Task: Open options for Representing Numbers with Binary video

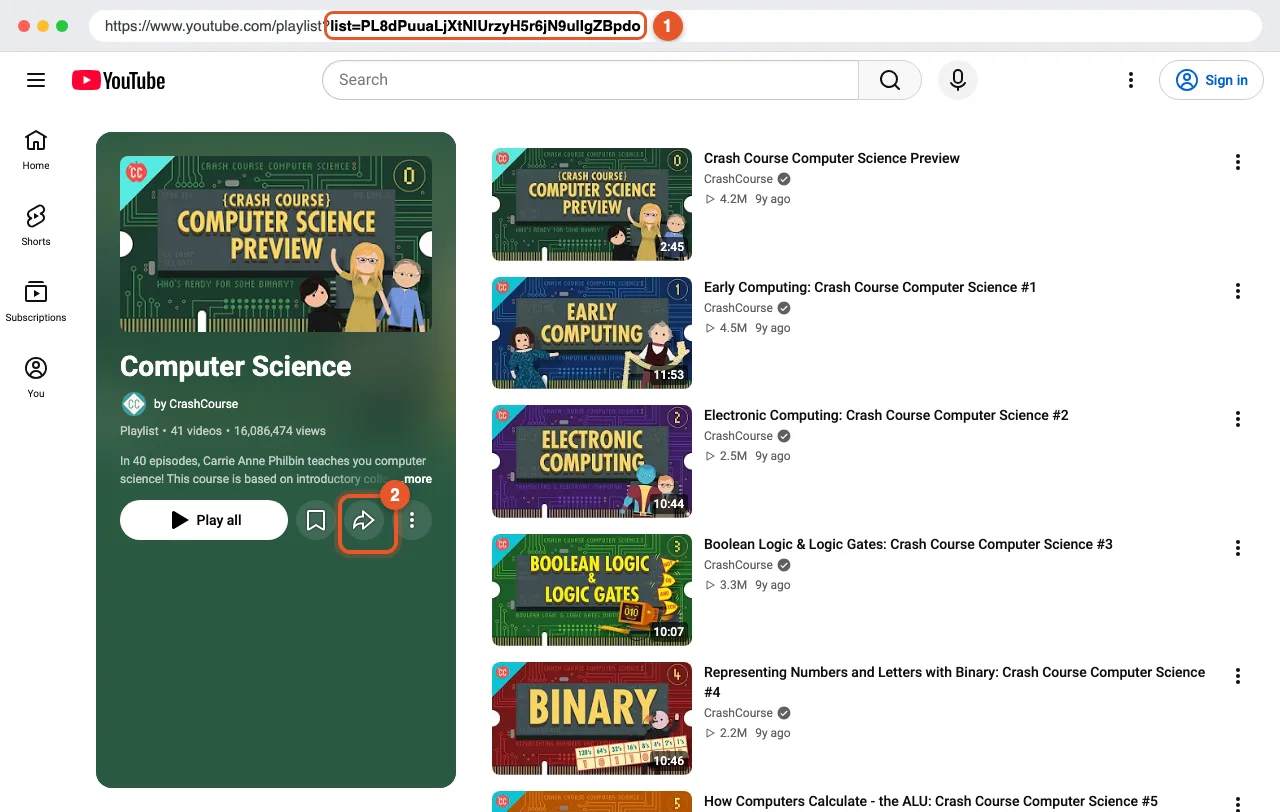Action: [x=1238, y=676]
